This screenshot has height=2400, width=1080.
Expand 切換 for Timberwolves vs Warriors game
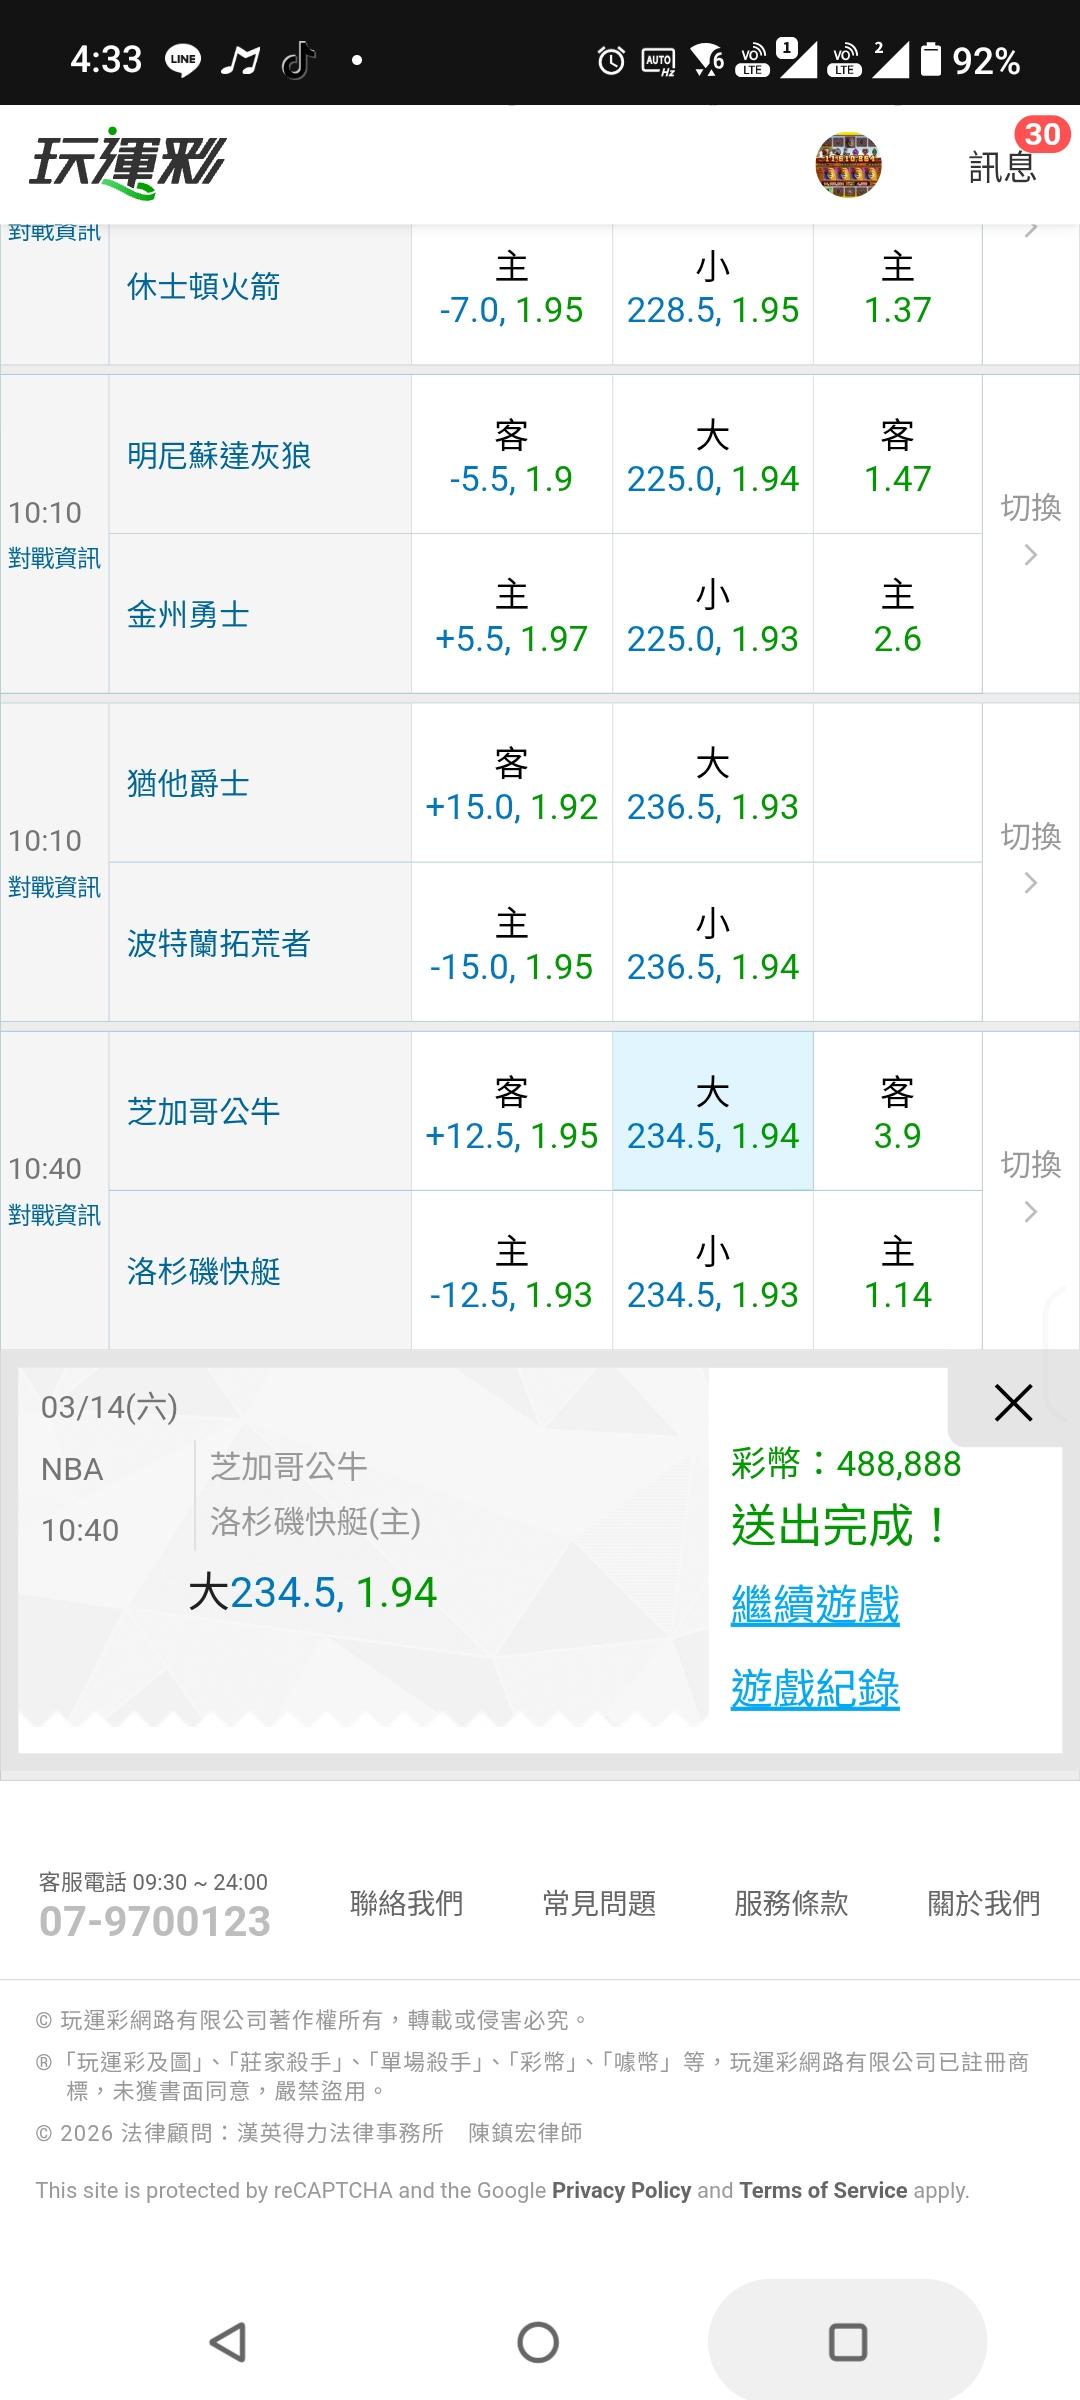(x=1030, y=530)
